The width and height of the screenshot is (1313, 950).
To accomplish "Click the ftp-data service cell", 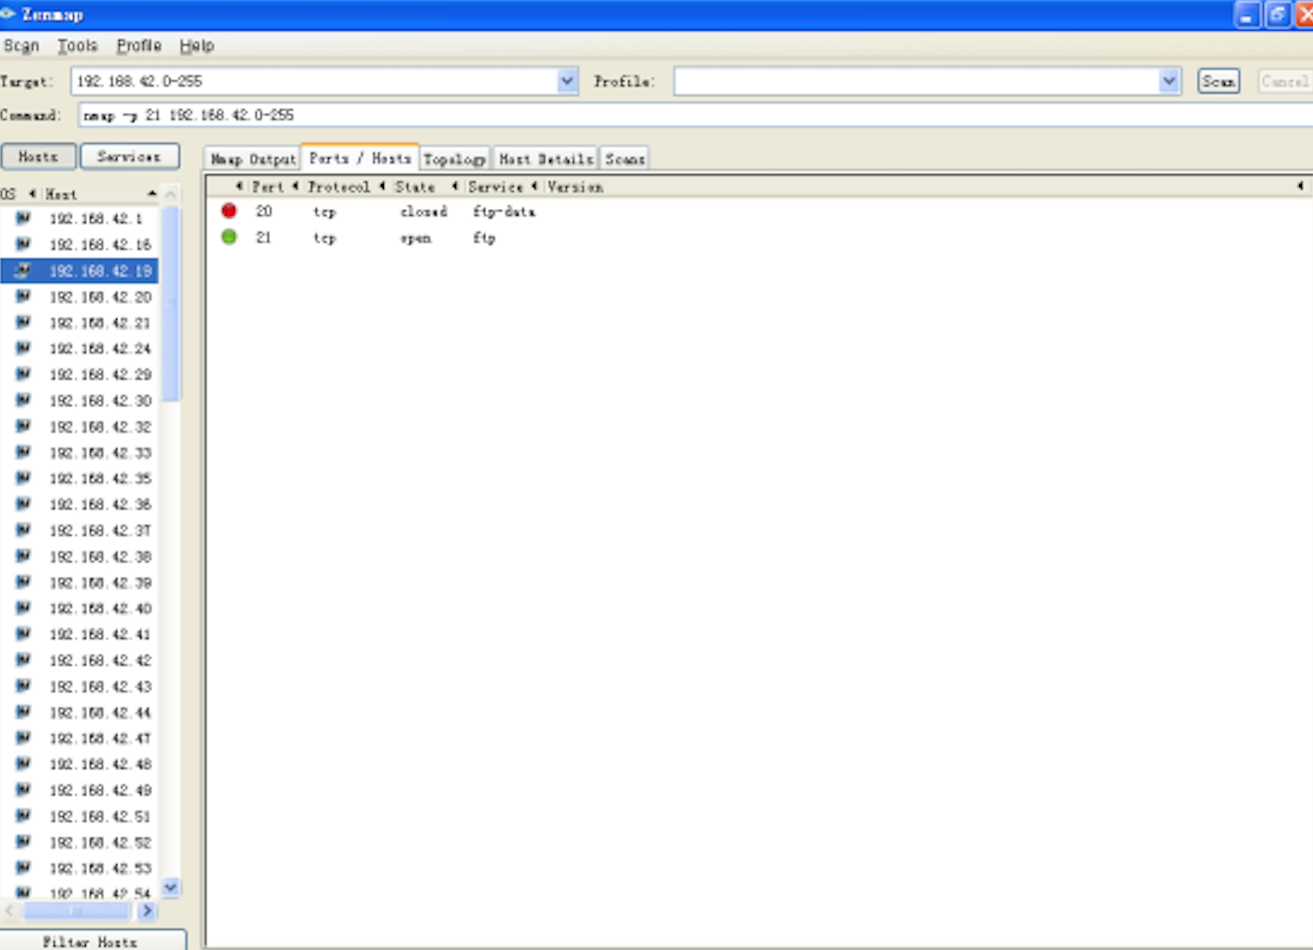I will [x=504, y=212].
